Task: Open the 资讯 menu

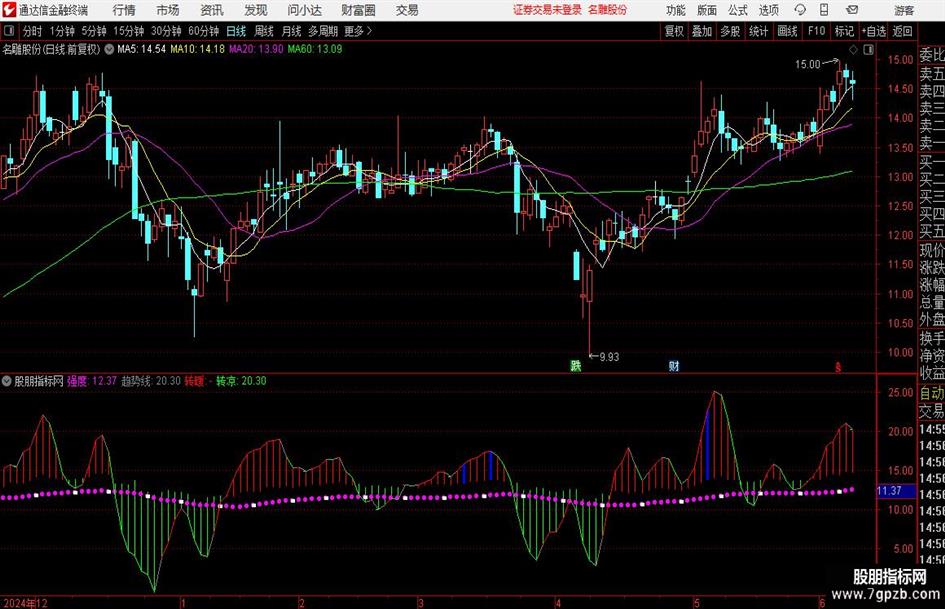Action: (x=212, y=10)
